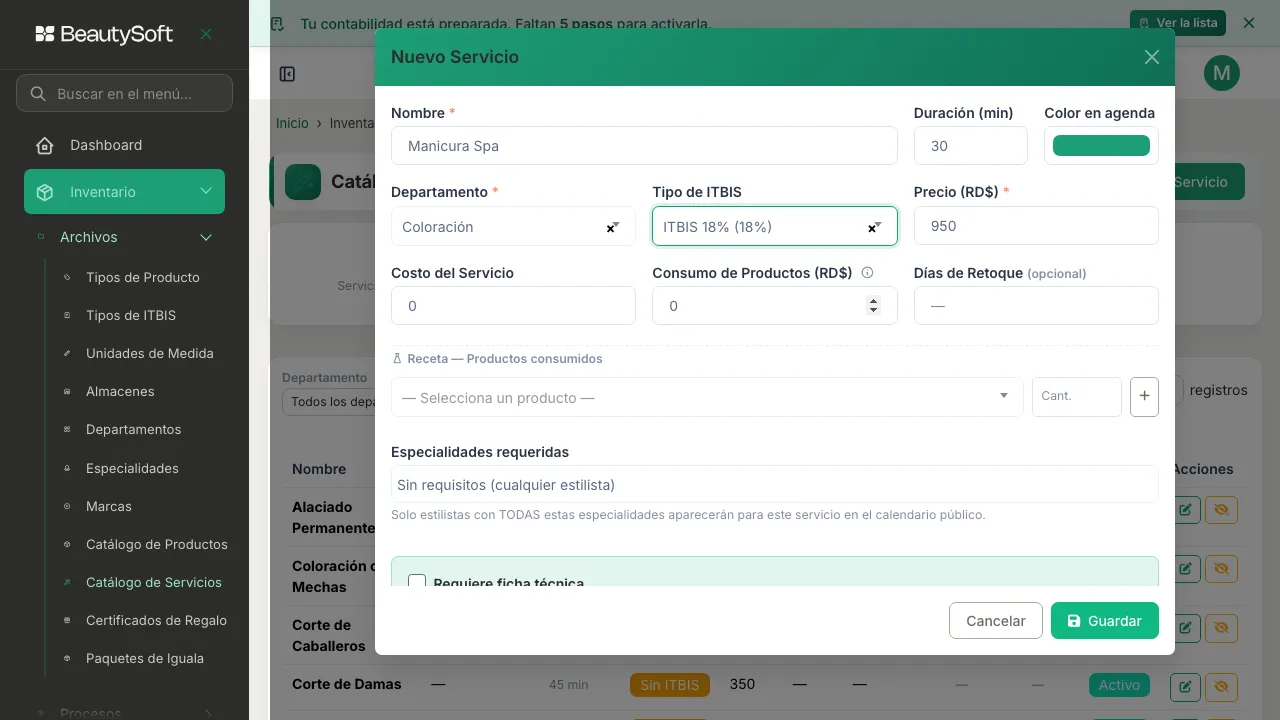
Task: Open Certificados de Regalo menu item
Action: [x=156, y=620]
